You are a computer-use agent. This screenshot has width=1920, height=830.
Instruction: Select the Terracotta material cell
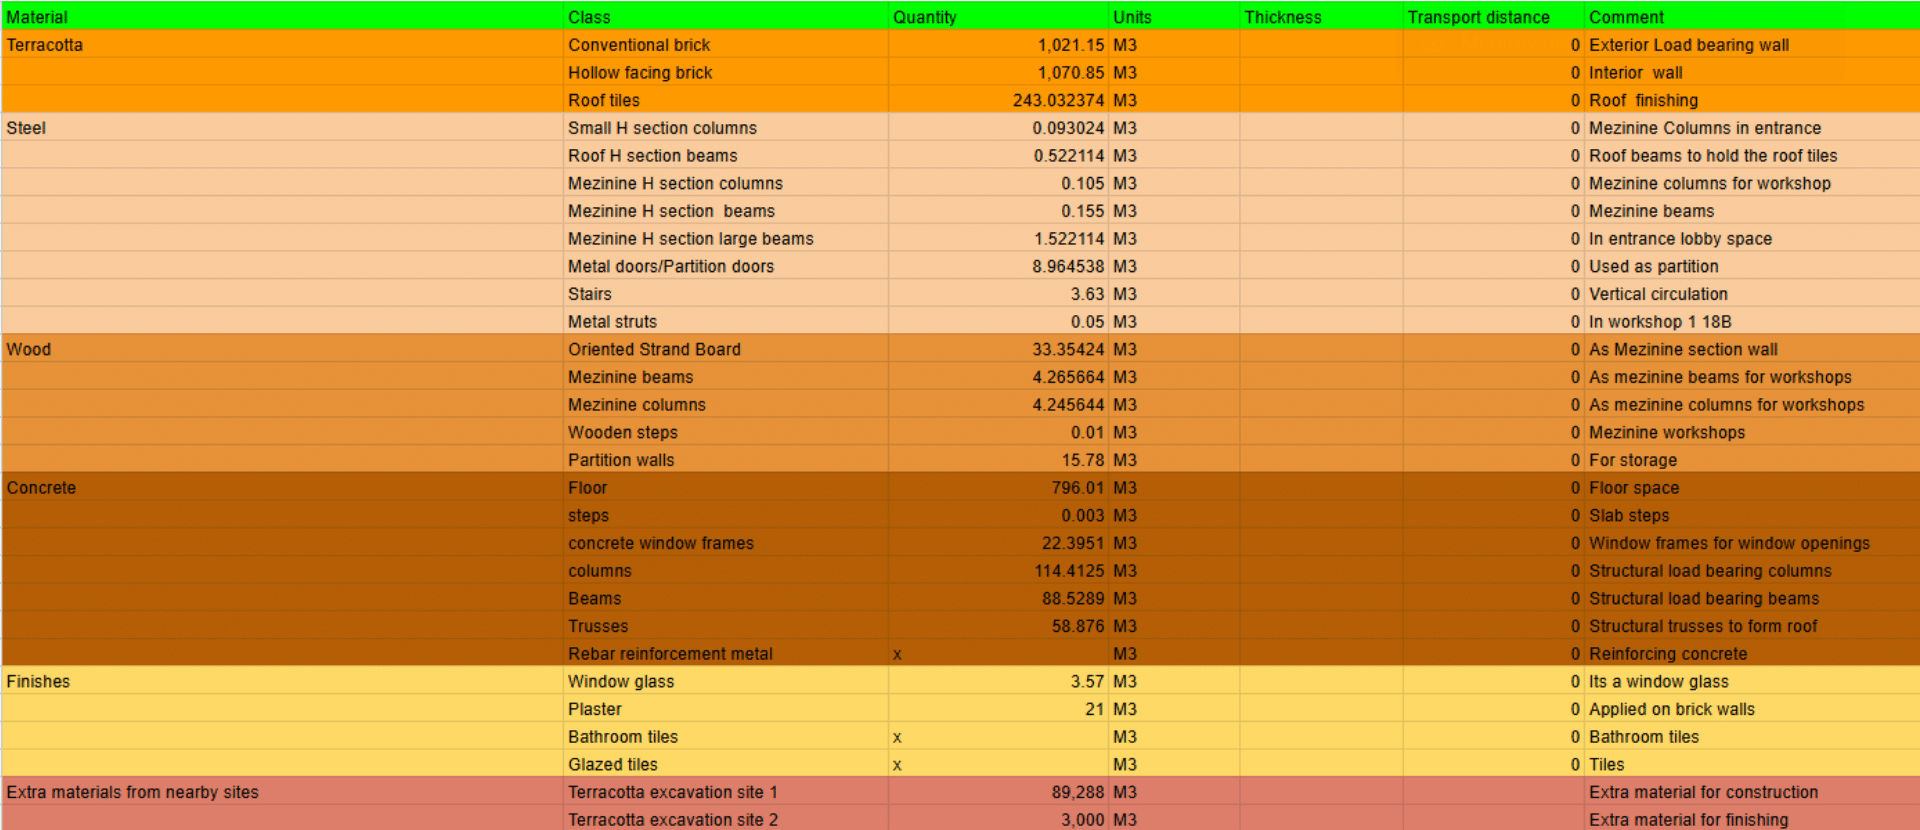pos(283,45)
